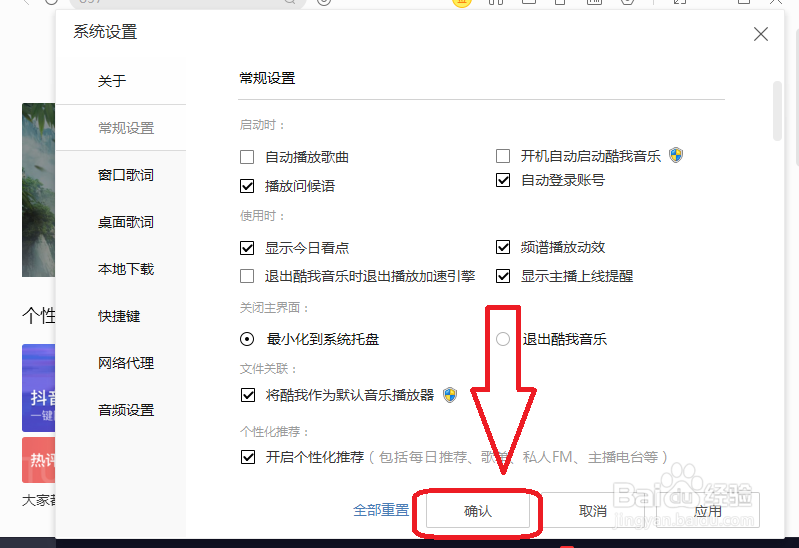The width and height of the screenshot is (799, 548).
Task: Choose 退出酷我音乐 radio option
Action: point(503,339)
